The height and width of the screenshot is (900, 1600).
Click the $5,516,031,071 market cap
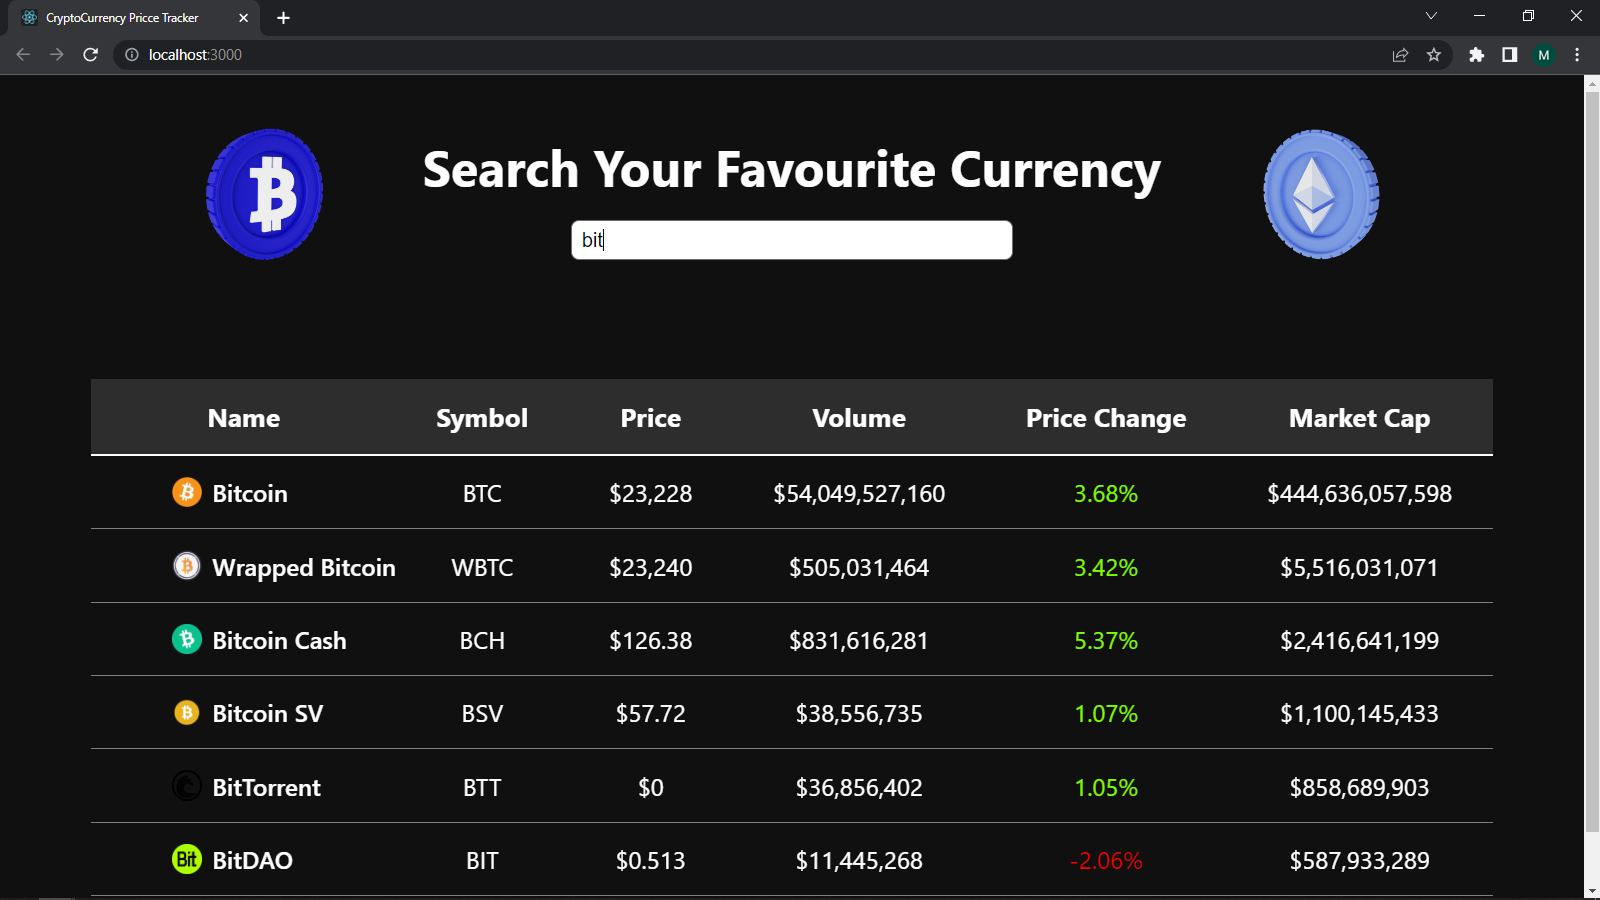[1359, 567]
